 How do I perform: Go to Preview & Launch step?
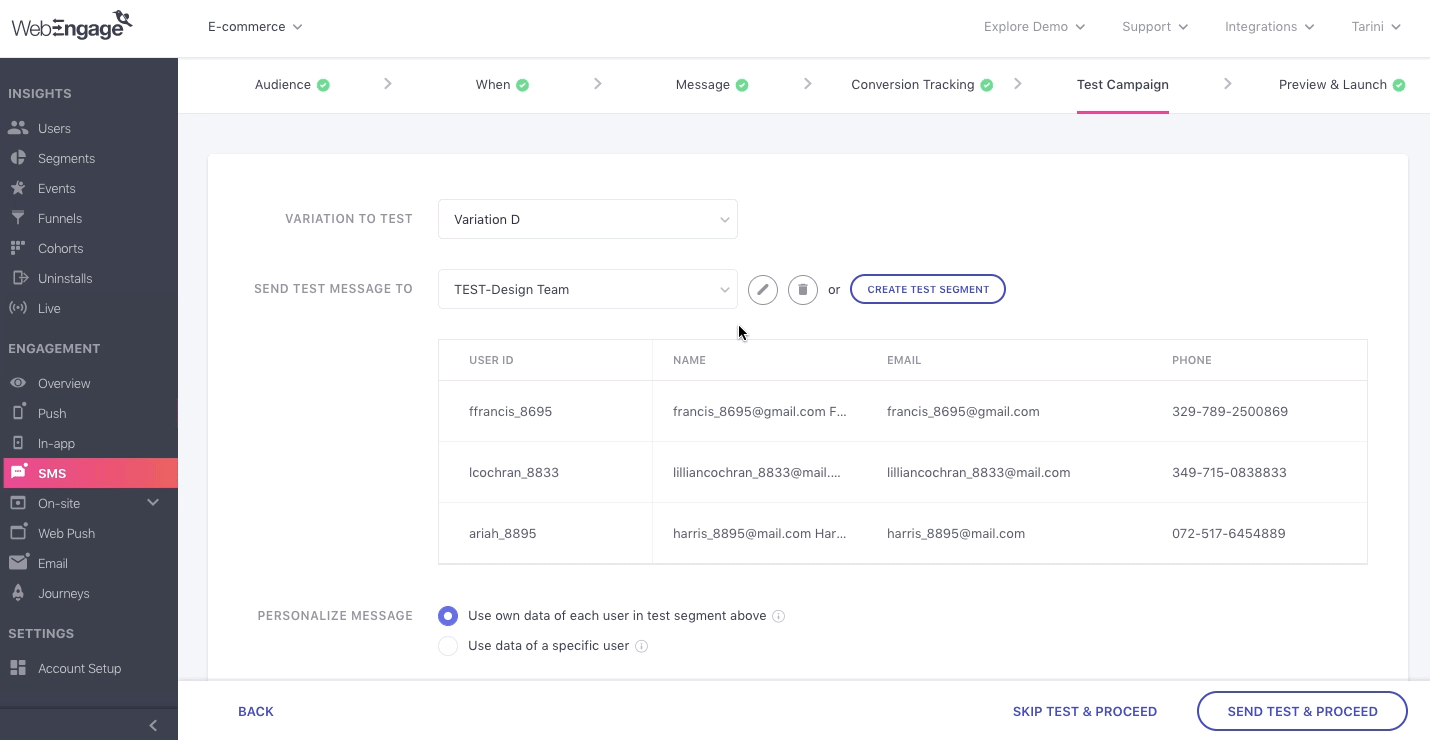click(1333, 85)
